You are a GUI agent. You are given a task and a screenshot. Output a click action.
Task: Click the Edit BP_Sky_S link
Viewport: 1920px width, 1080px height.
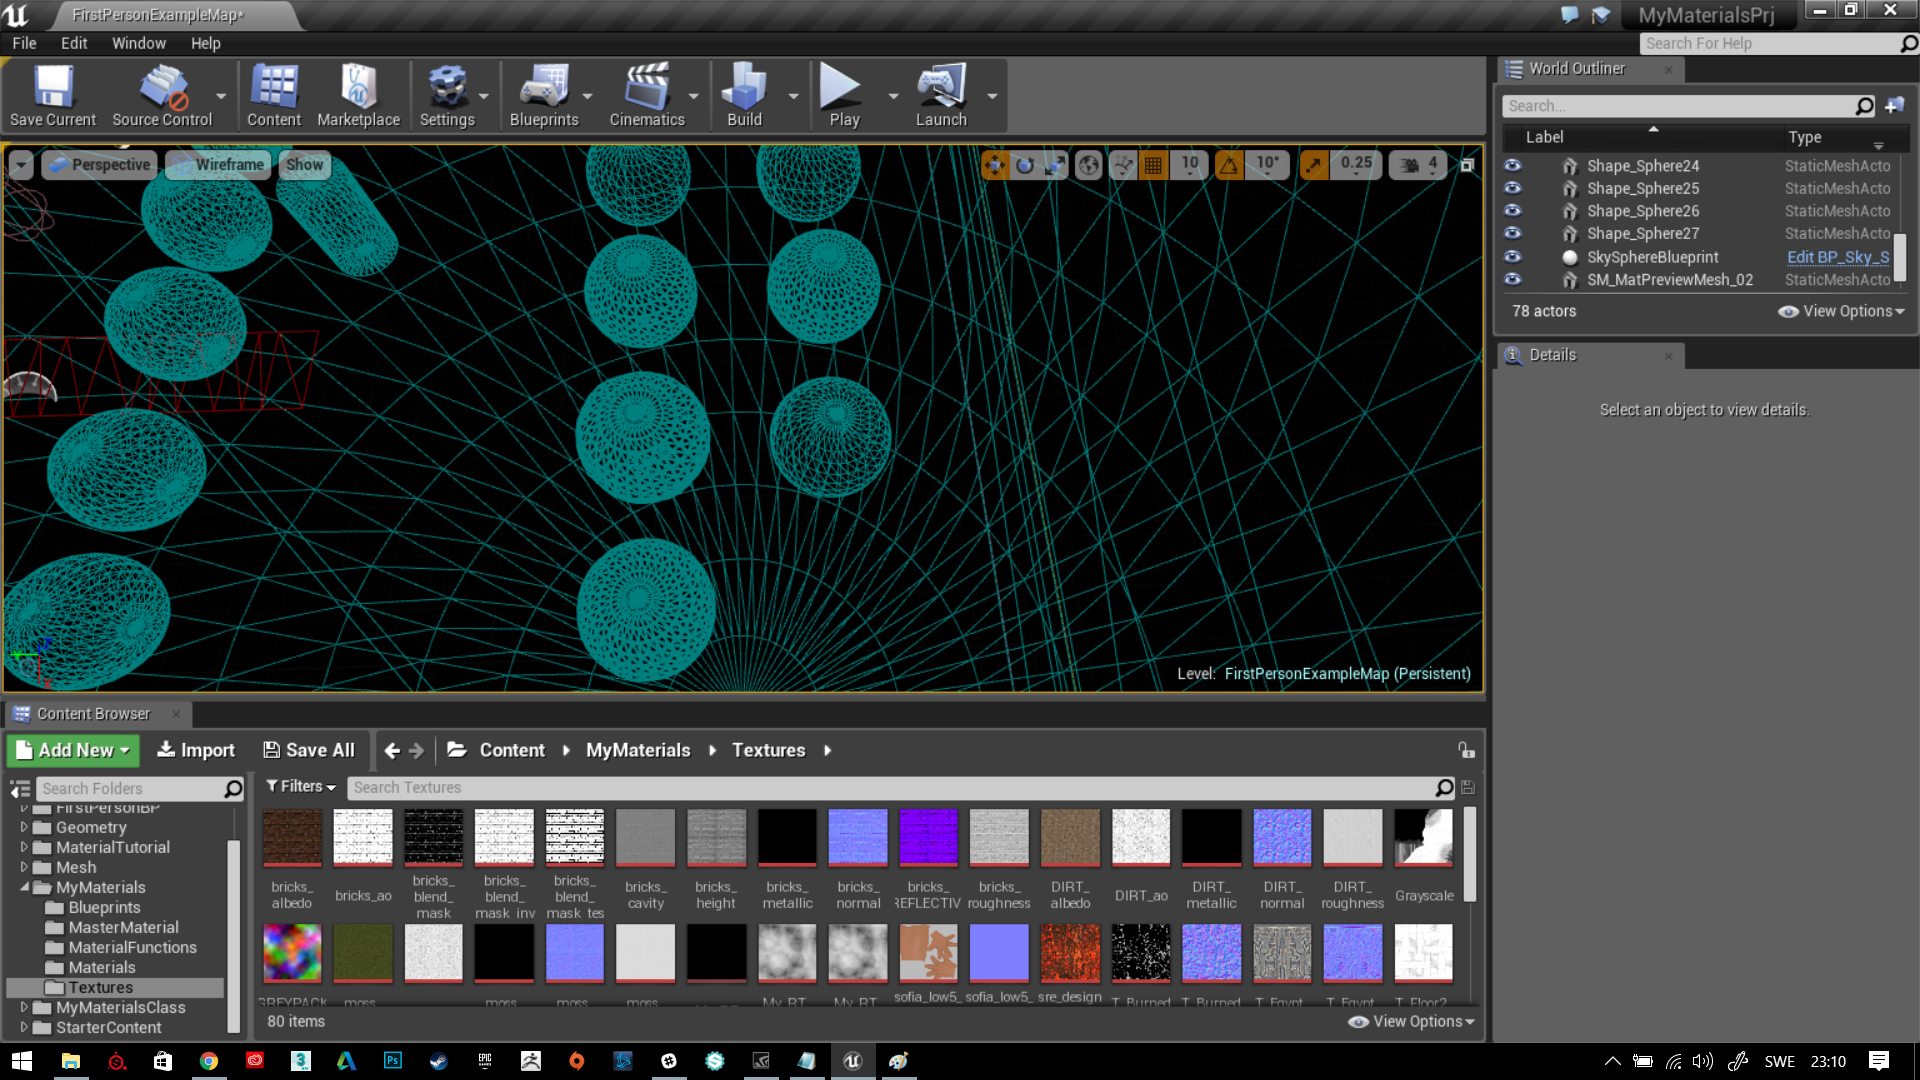[x=1838, y=257]
